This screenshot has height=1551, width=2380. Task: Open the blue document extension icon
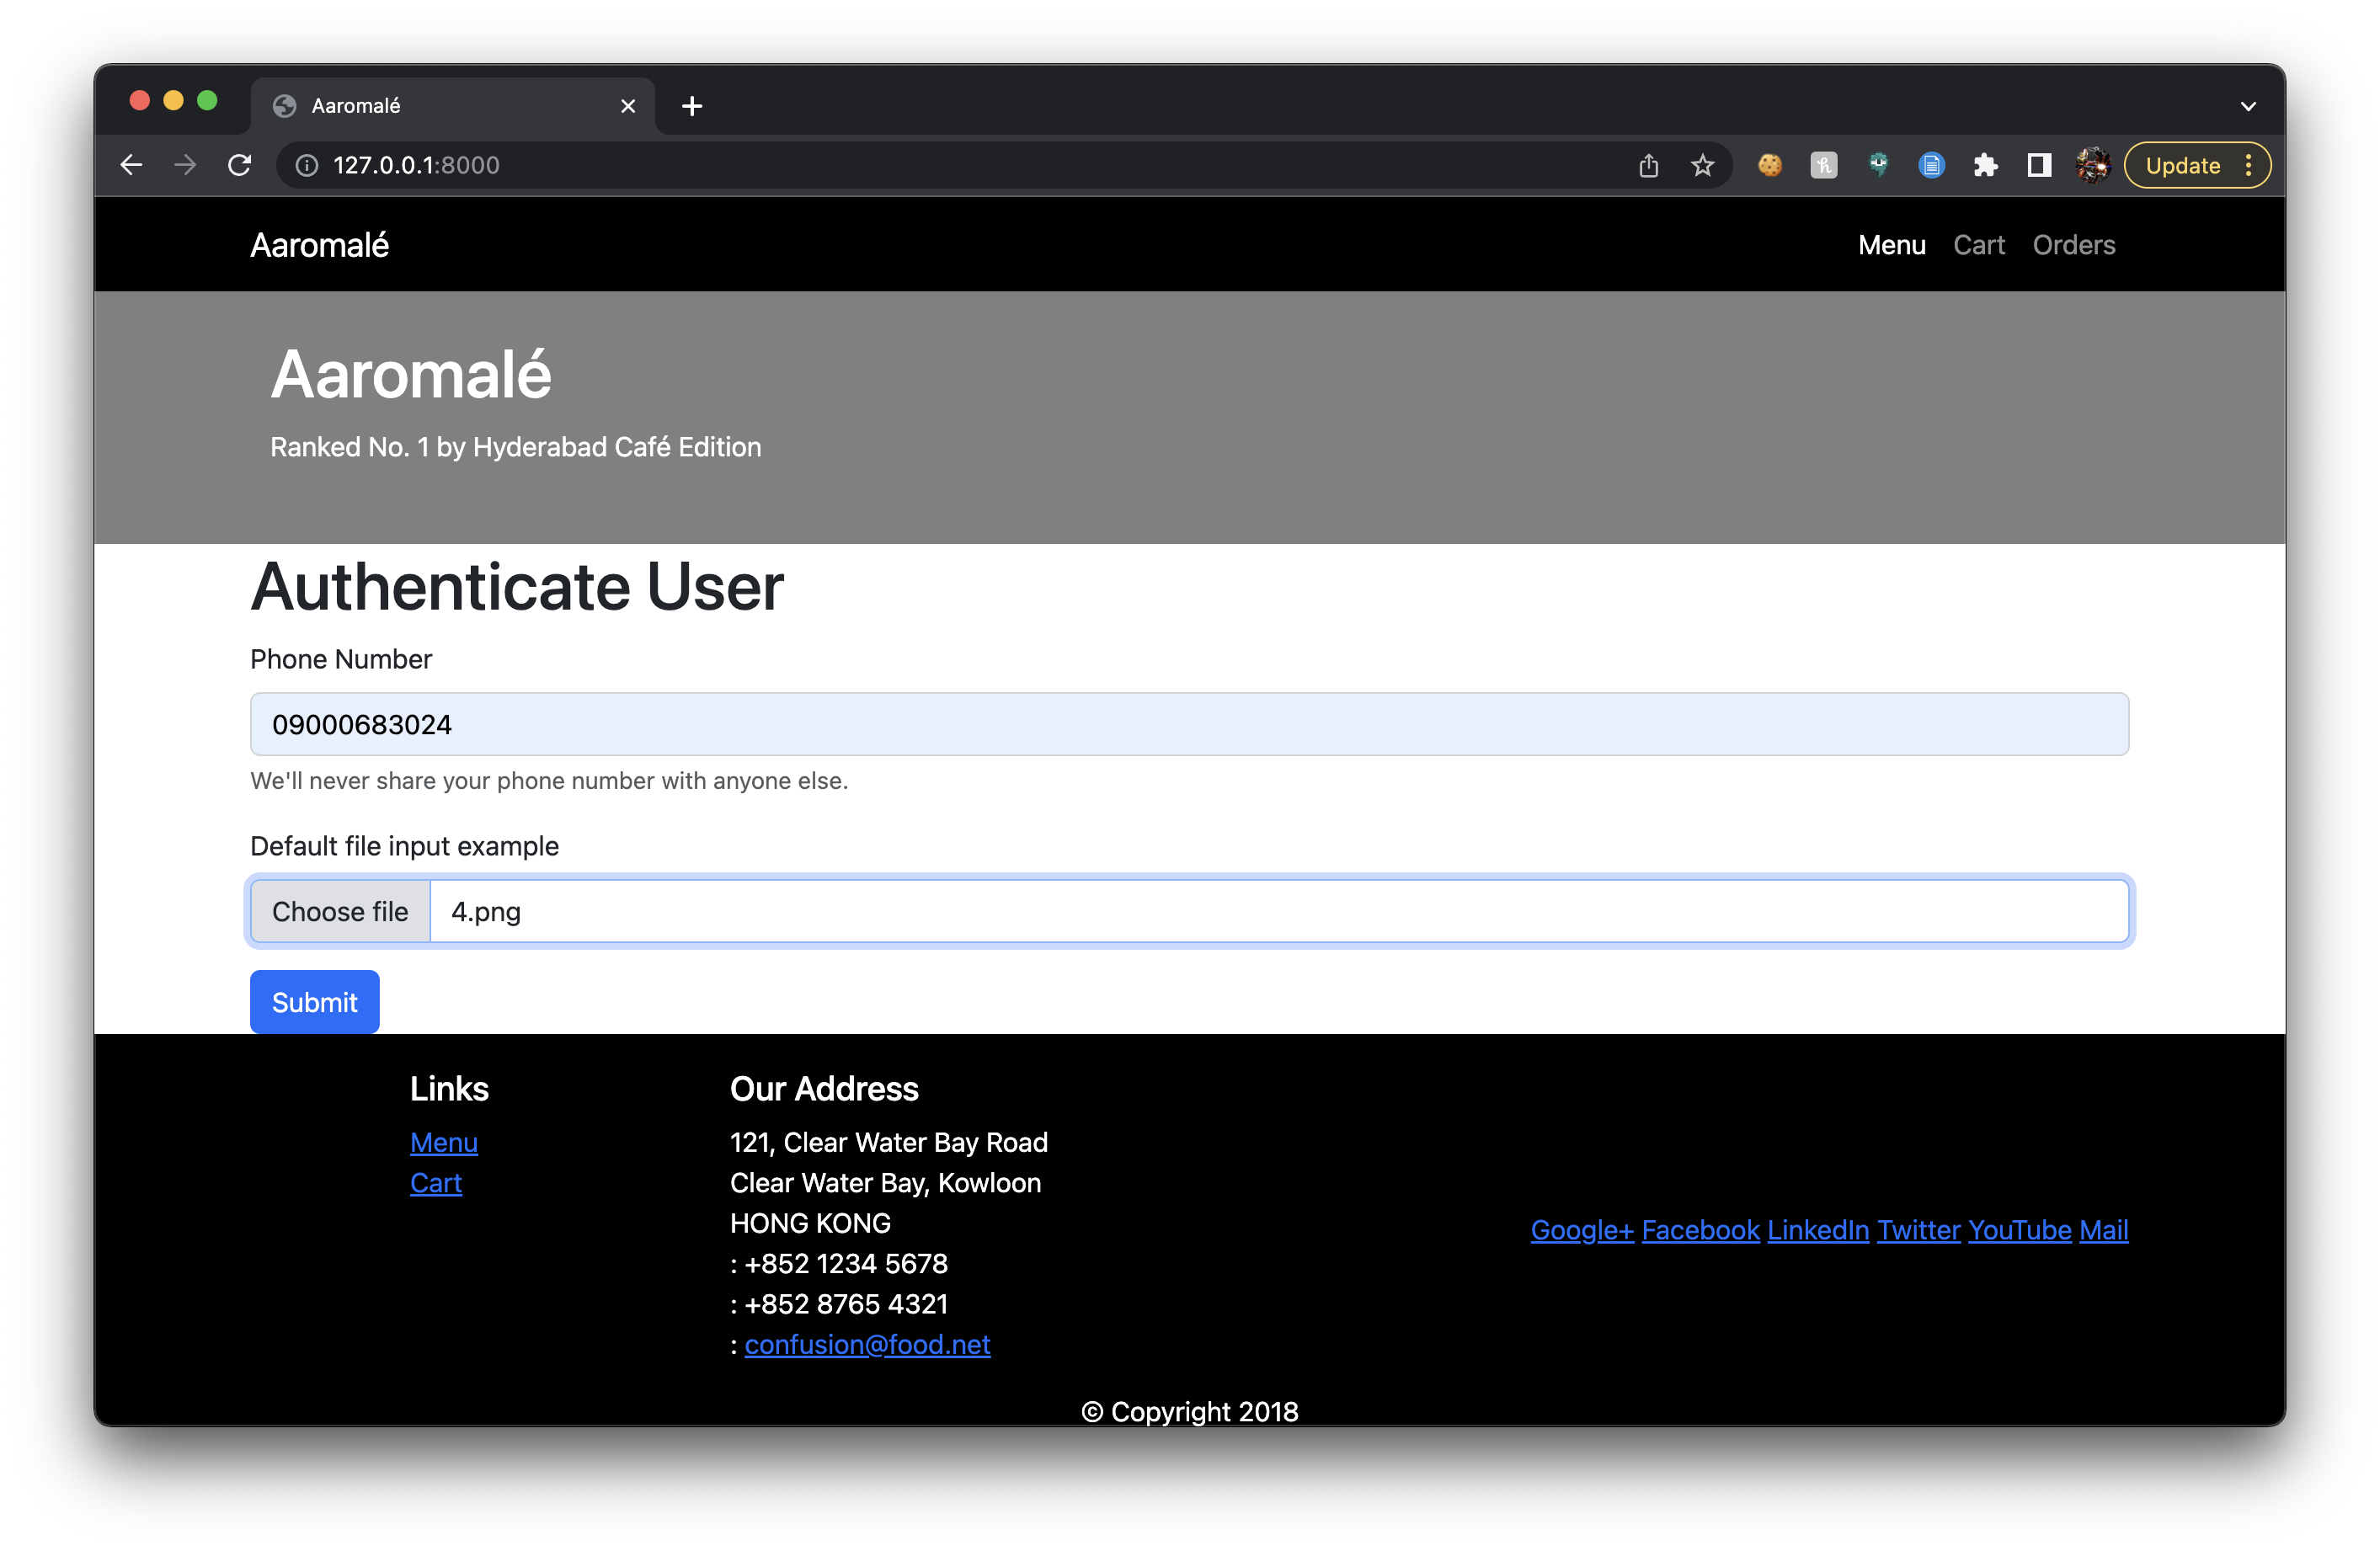coord(1932,165)
